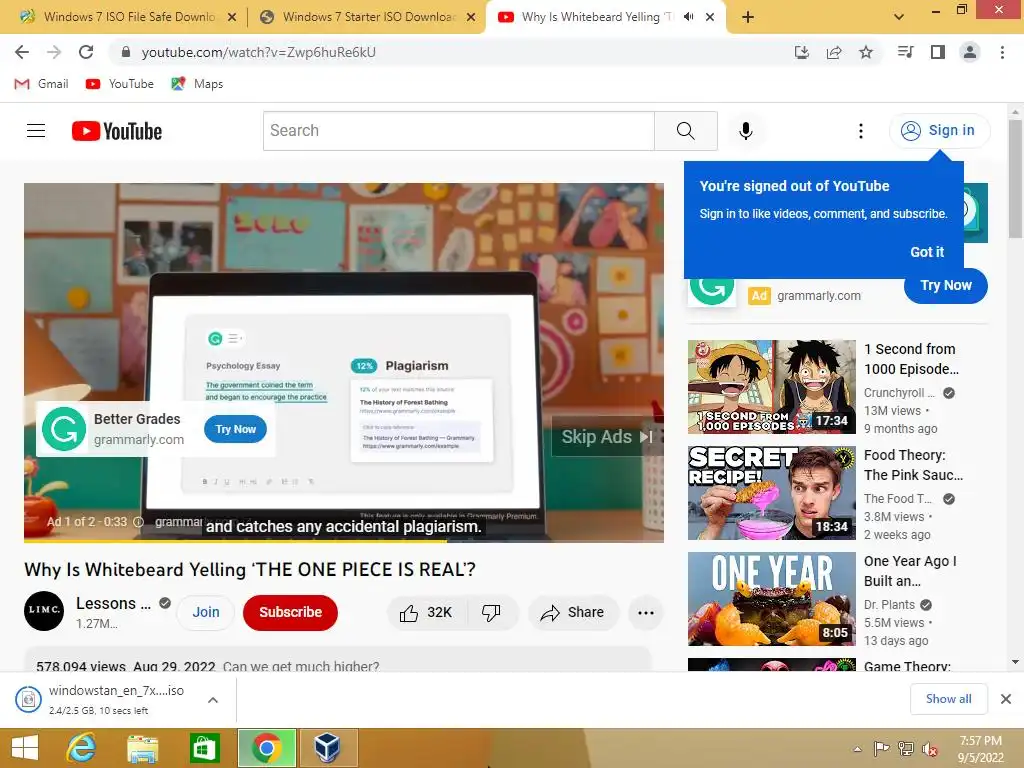Click the YouTube search magnifier button
This screenshot has width=1024, height=768.
pos(686,131)
